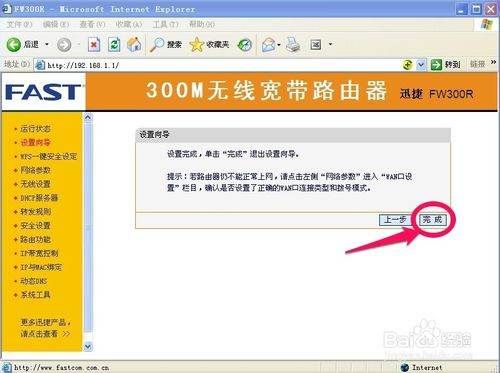500x373 pixels.
Task: Click sidebar scrollbar down arrow
Action: coord(88,347)
